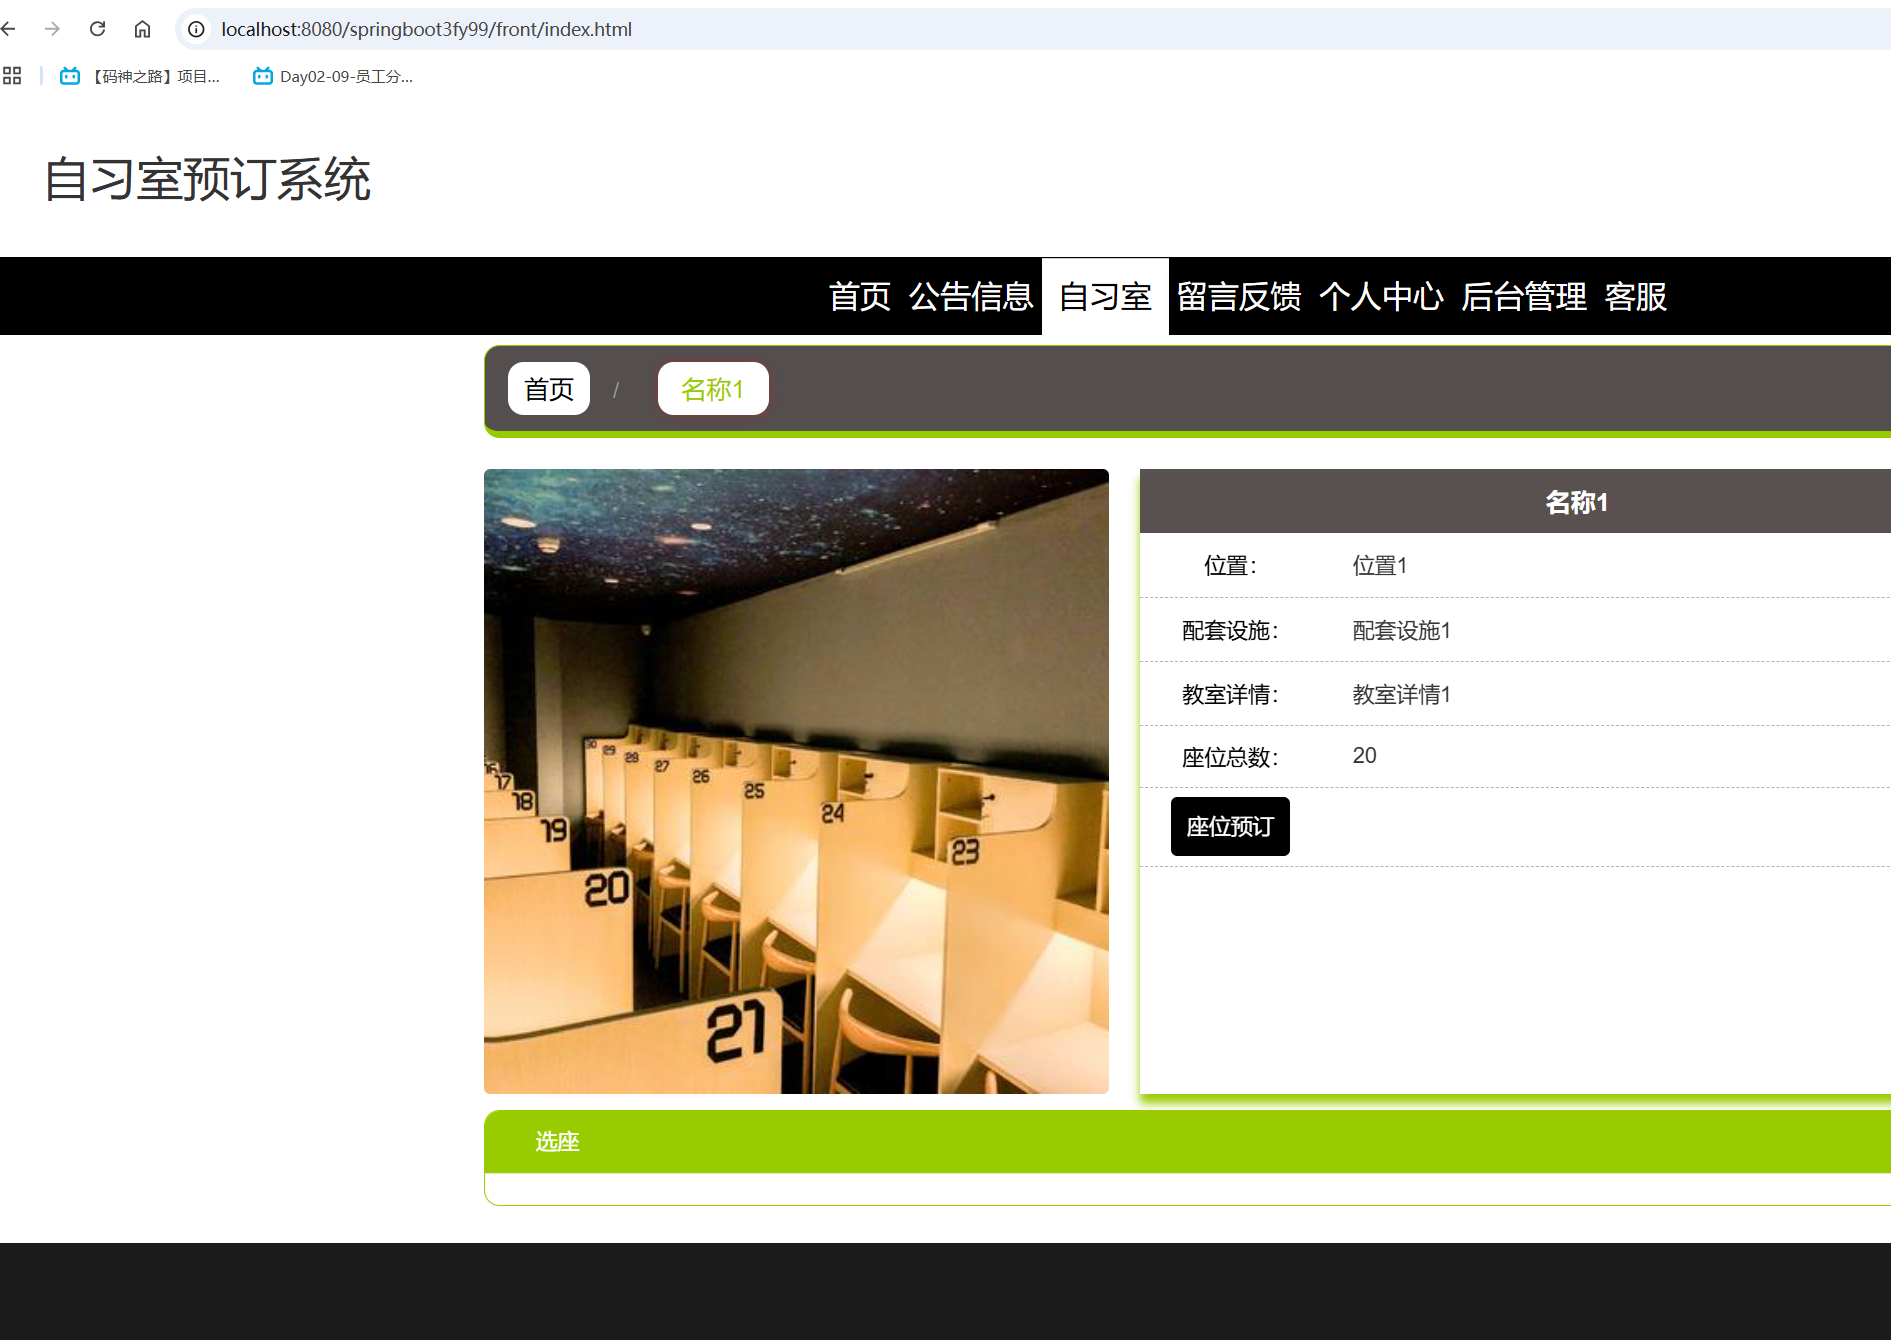Reload the current page
This screenshot has height=1340, width=1891.
[97, 29]
